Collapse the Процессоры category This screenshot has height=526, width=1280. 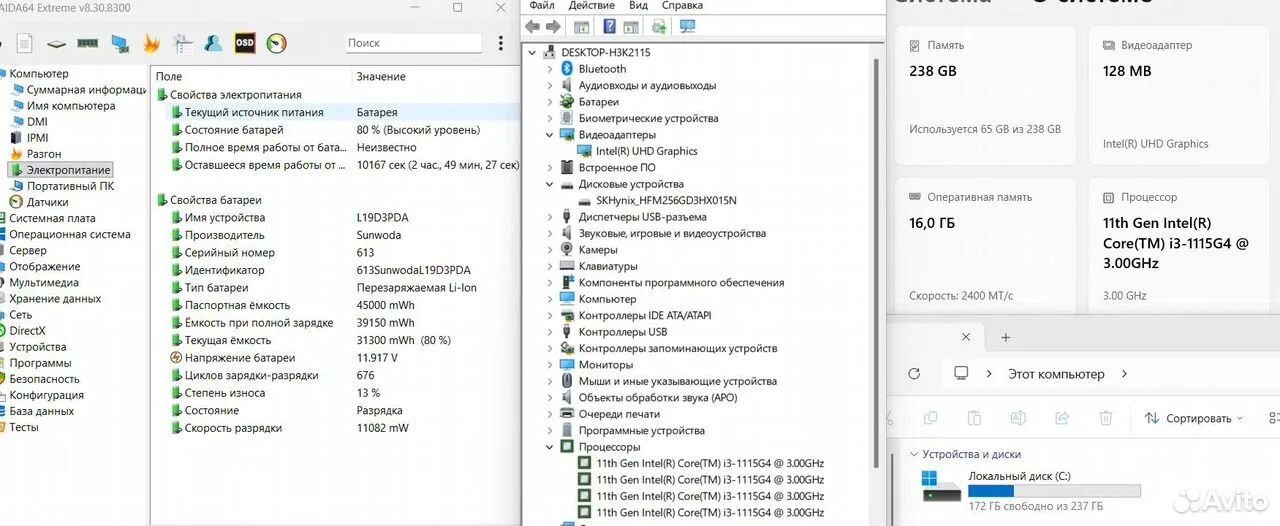(550, 447)
